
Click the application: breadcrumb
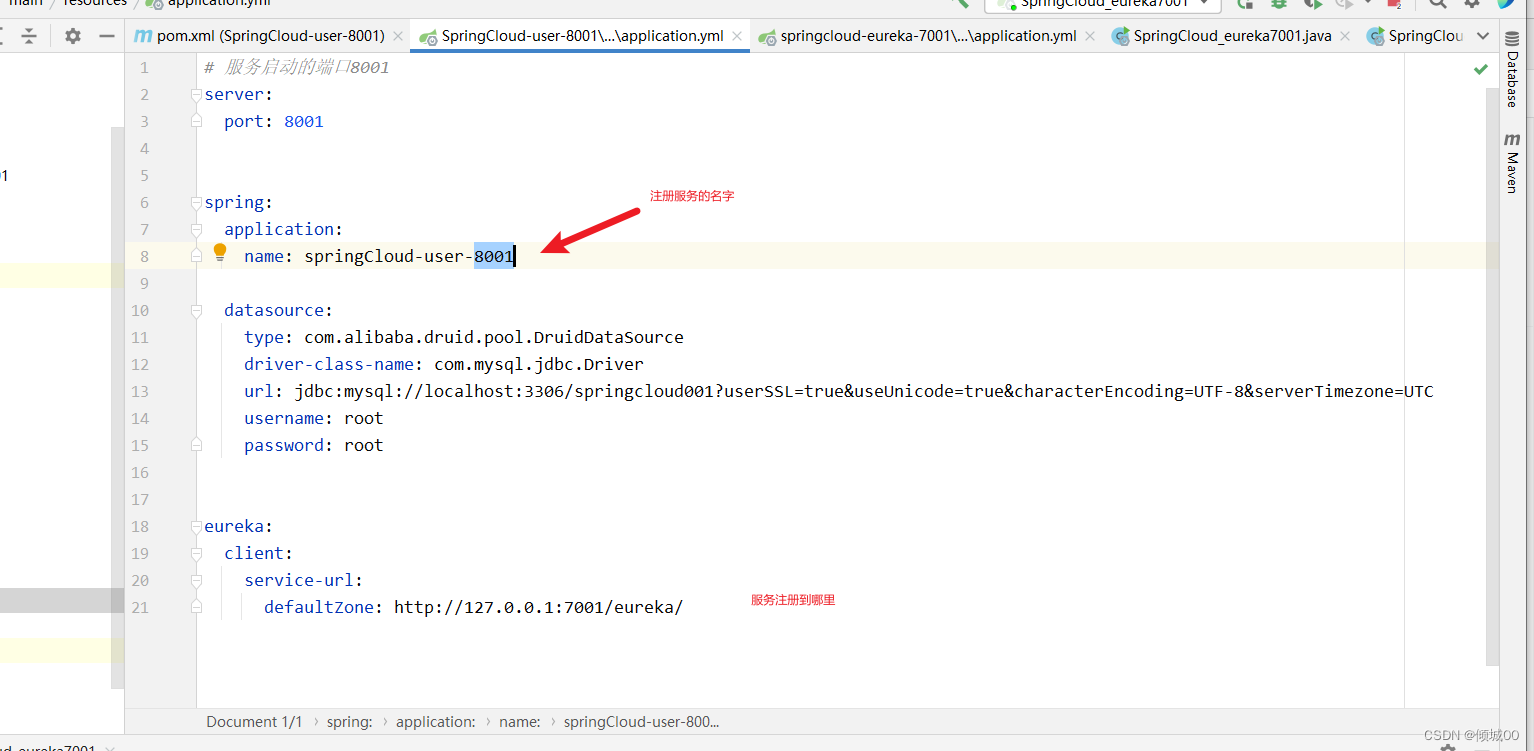click(436, 721)
